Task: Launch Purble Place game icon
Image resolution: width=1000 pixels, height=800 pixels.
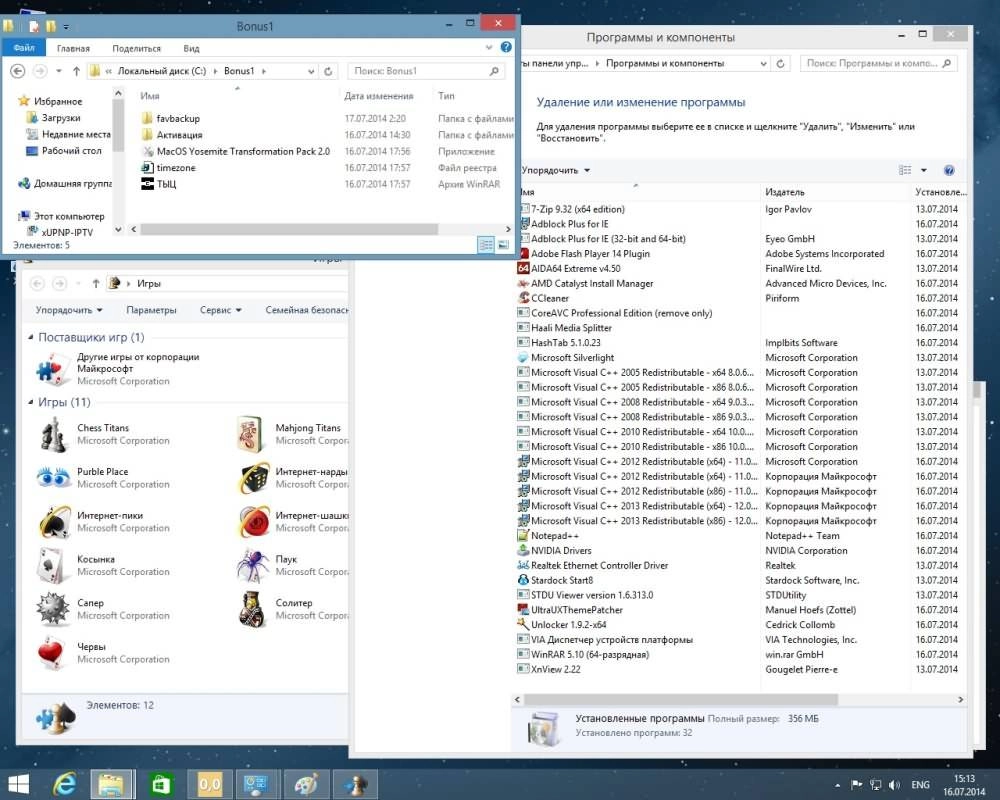Action: click(54, 477)
